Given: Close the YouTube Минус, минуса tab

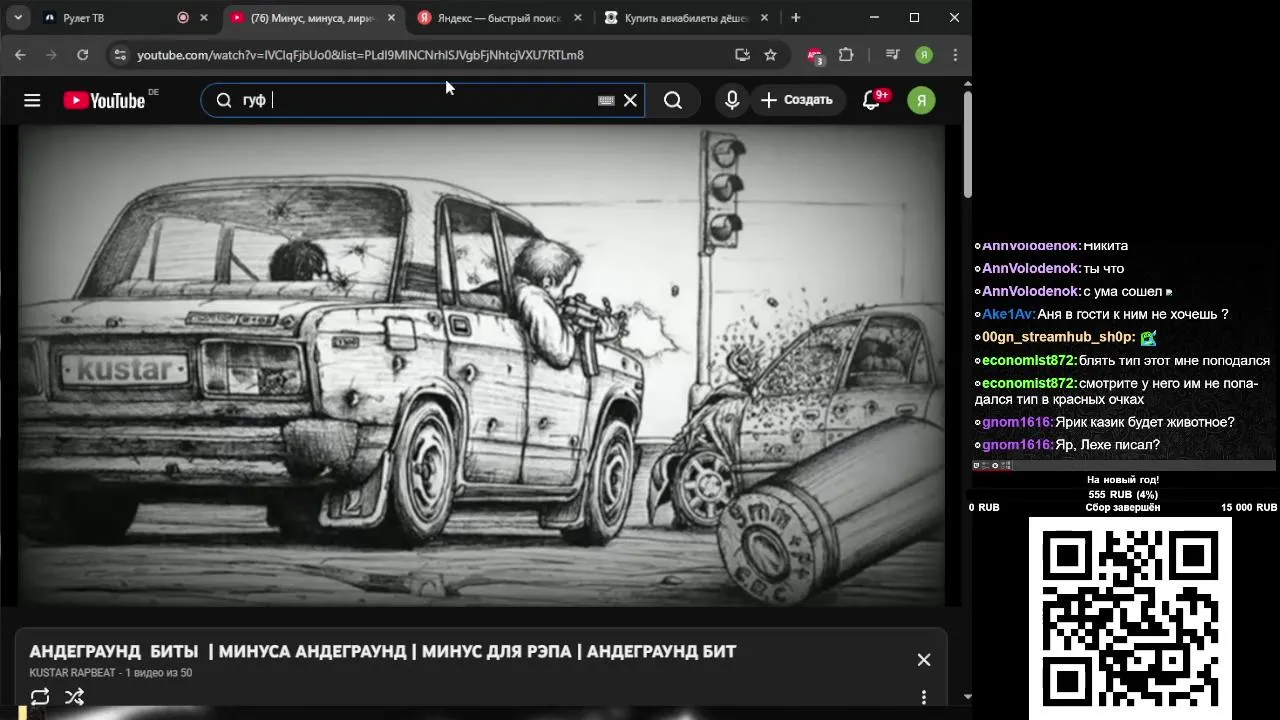Looking at the screenshot, I should click(392, 18).
